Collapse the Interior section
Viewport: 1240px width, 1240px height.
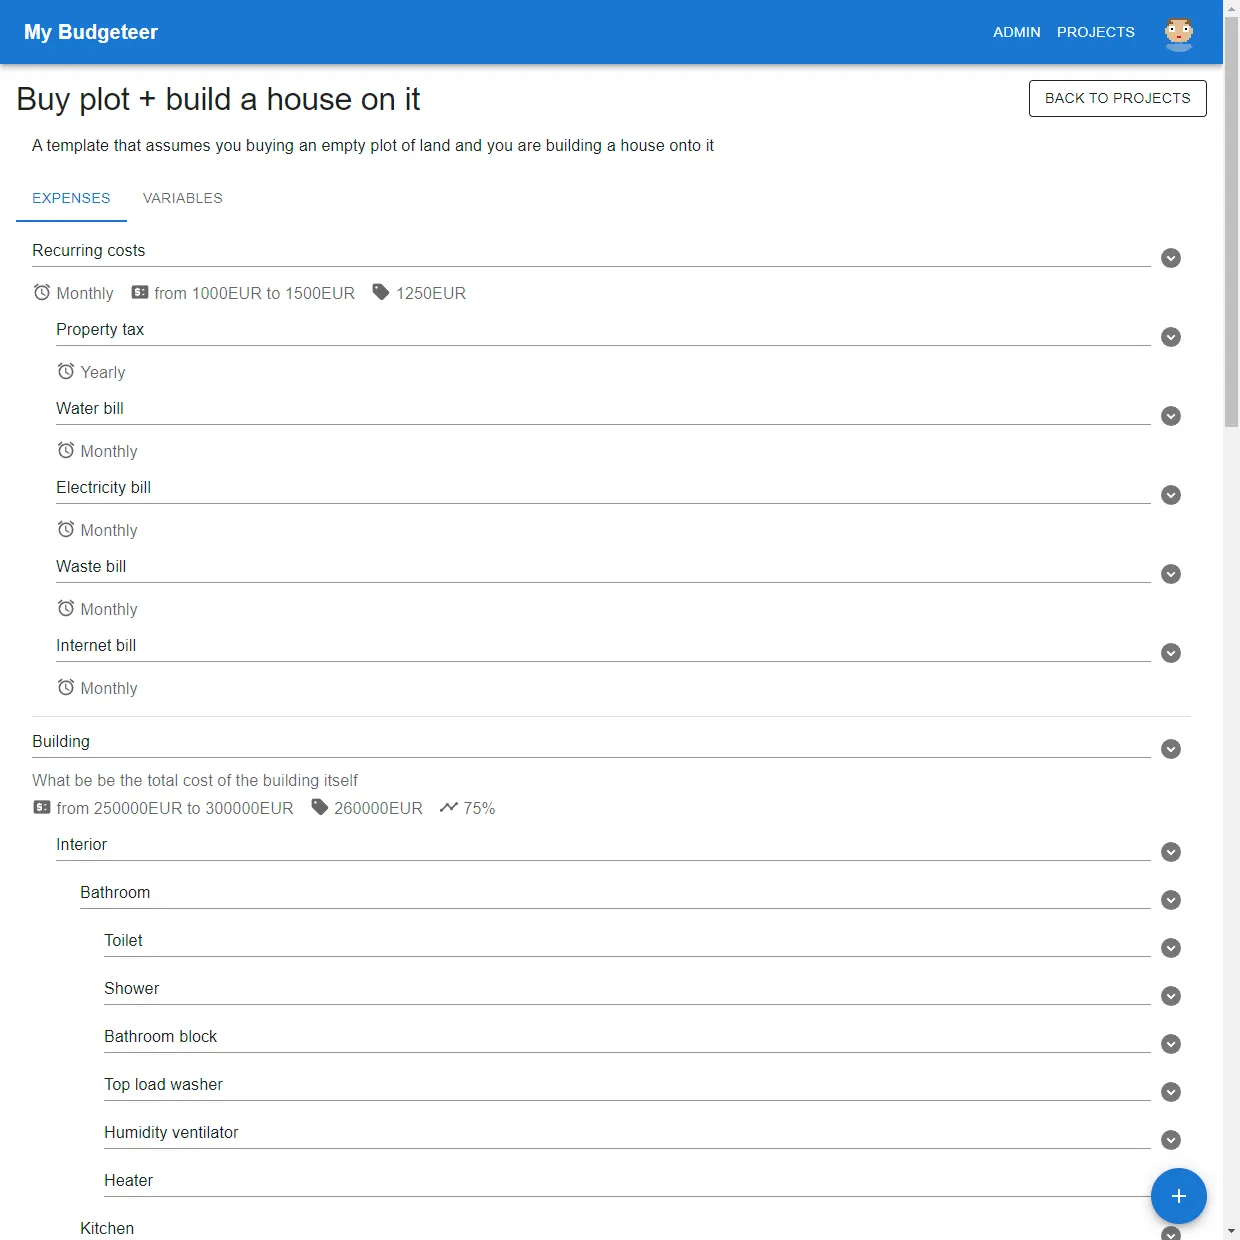[x=1170, y=852]
